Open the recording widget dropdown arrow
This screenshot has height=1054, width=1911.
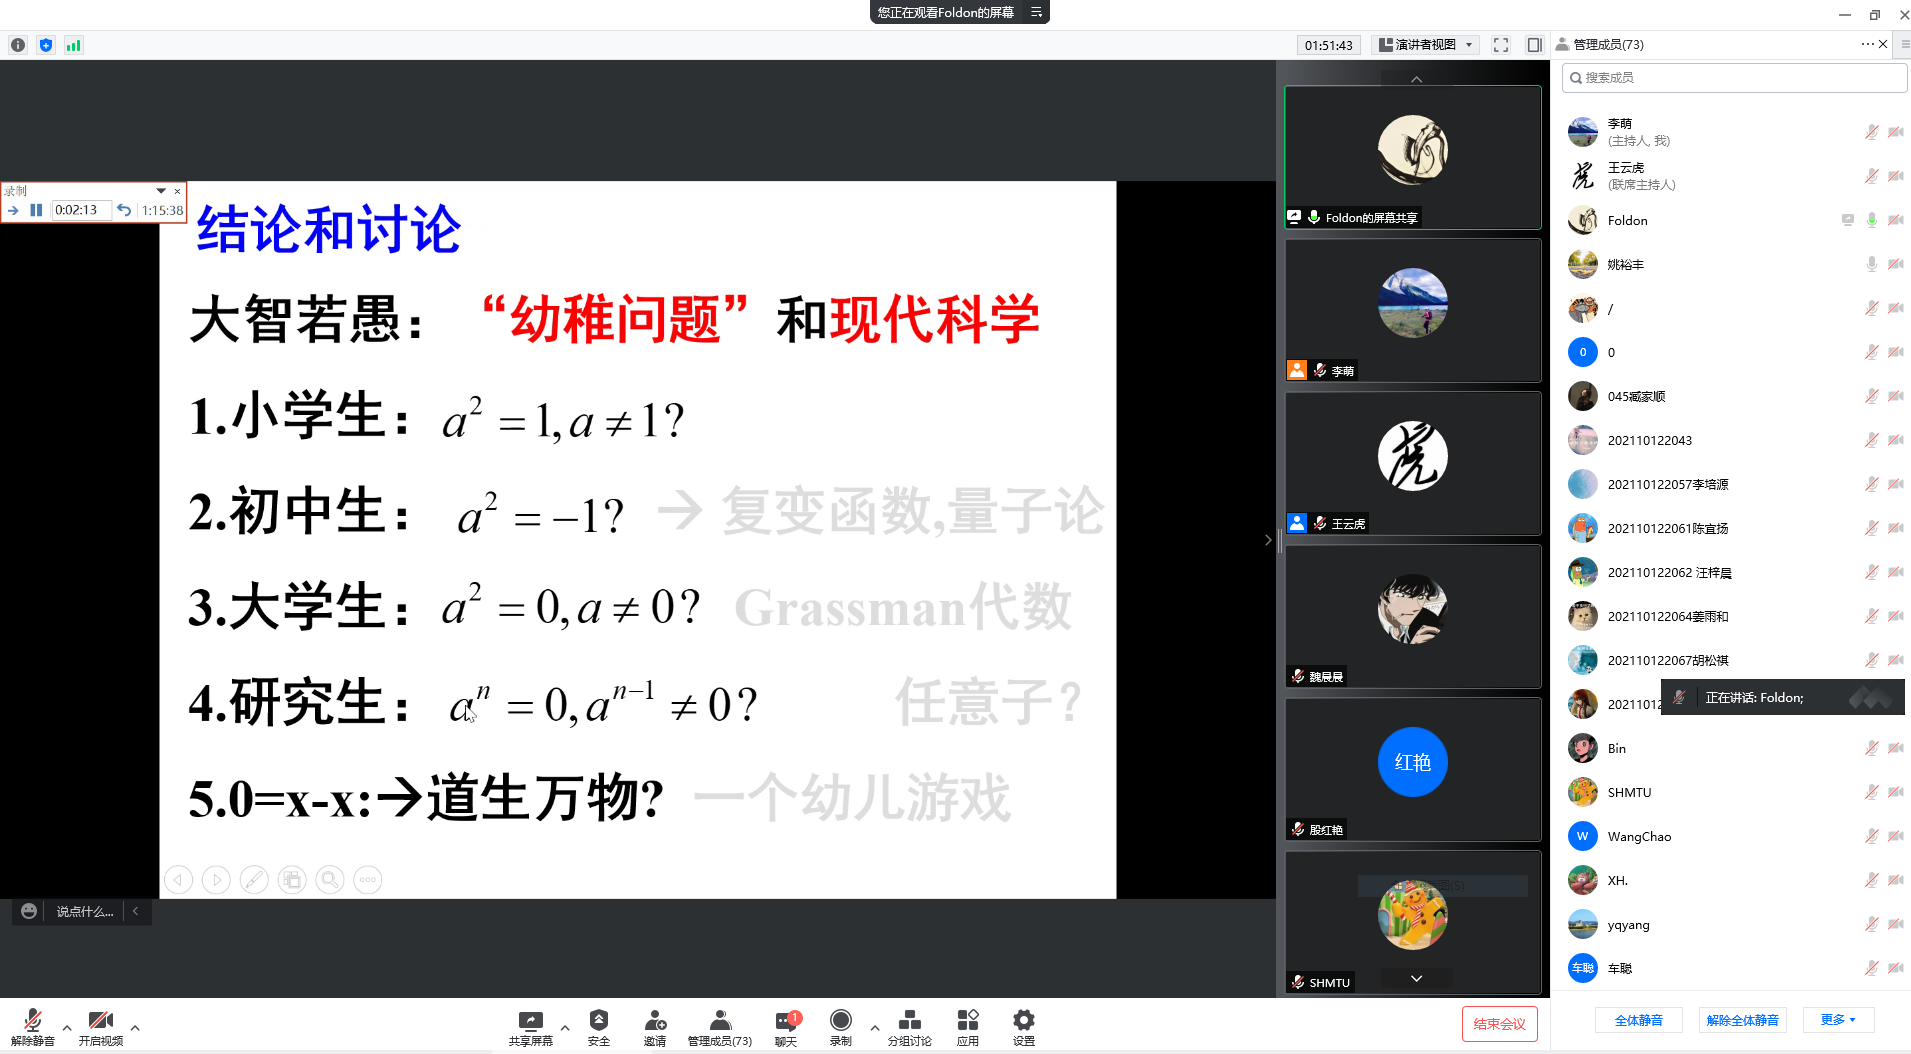pos(161,190)
